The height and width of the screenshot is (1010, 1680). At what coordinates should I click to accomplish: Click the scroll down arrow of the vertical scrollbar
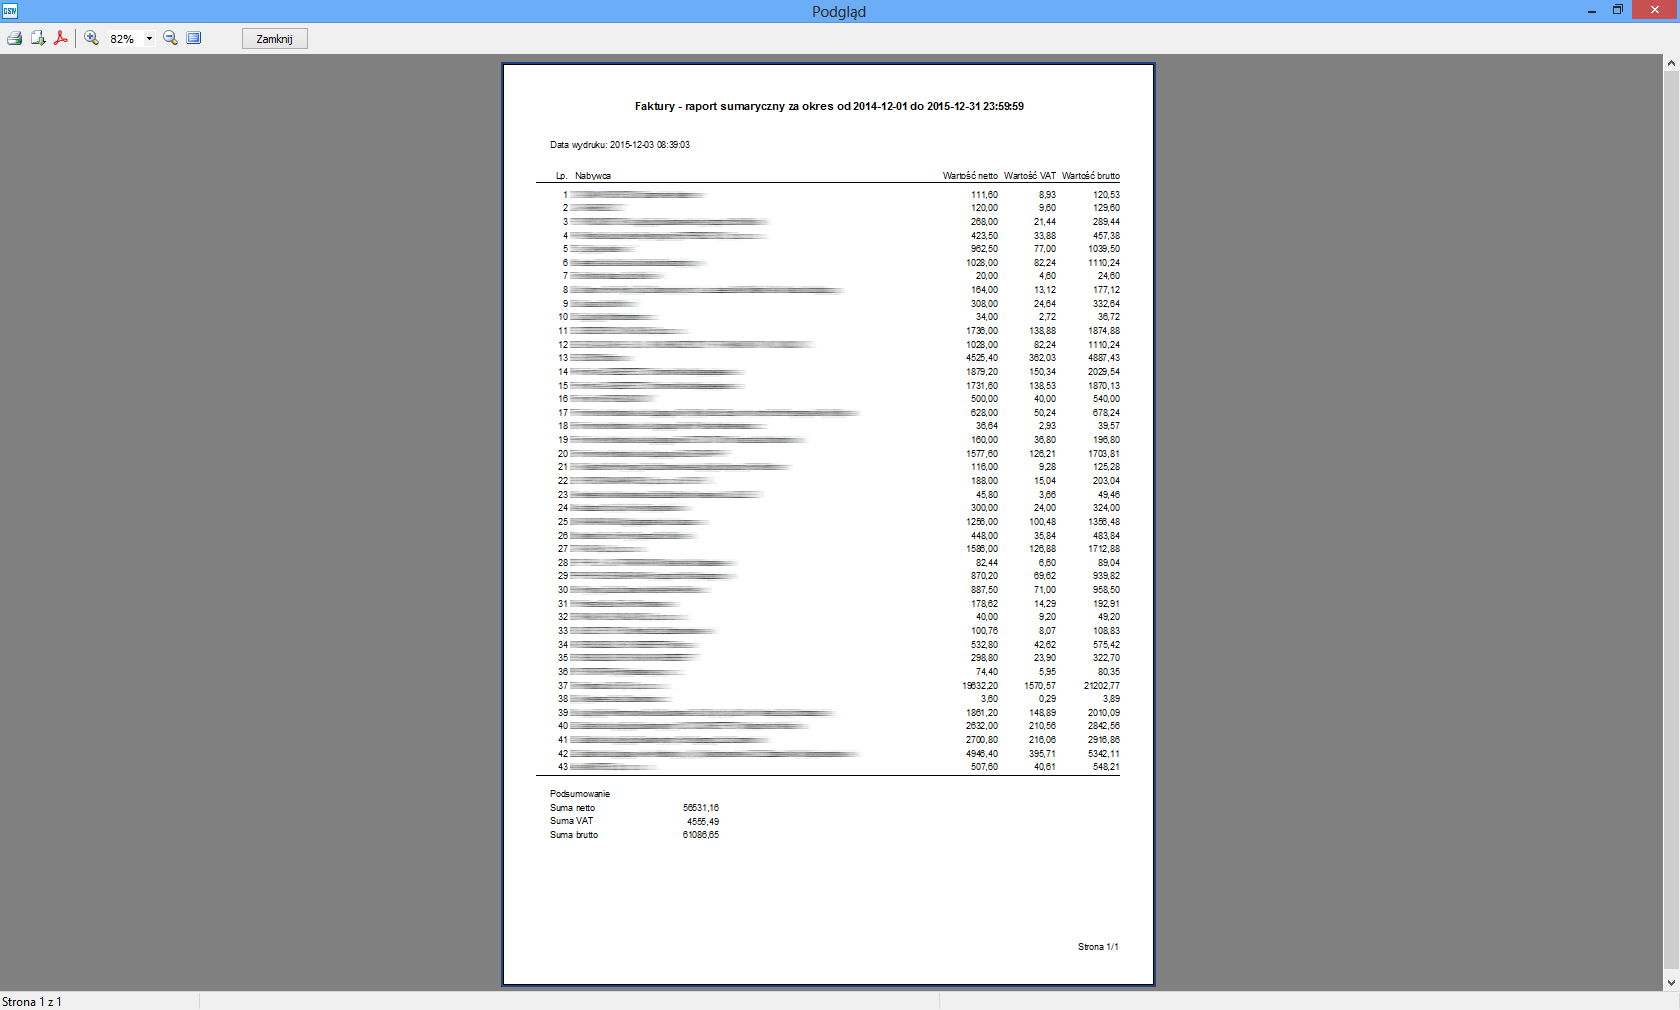pos(1671,983)
